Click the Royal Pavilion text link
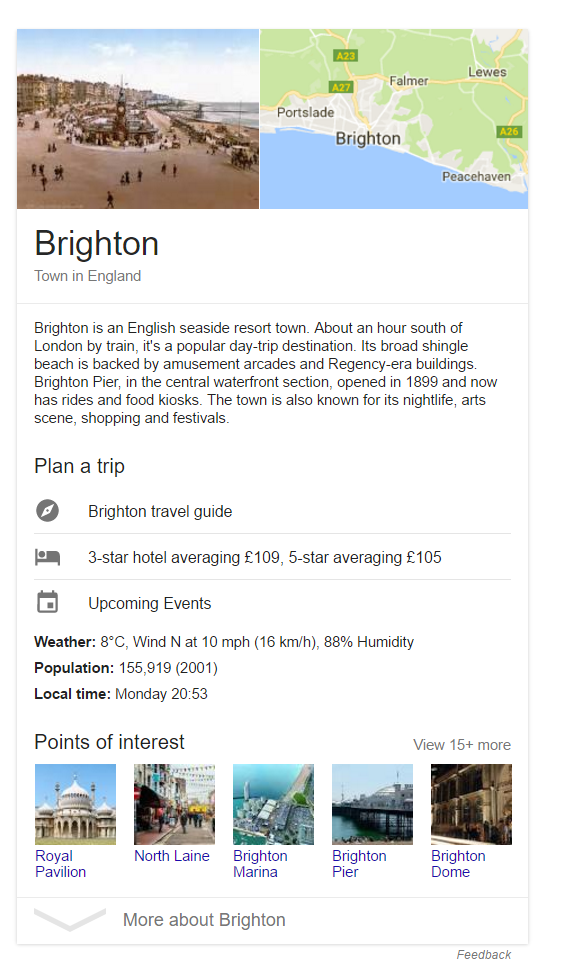Screen dimensions: 583x963 coord(60,864)
